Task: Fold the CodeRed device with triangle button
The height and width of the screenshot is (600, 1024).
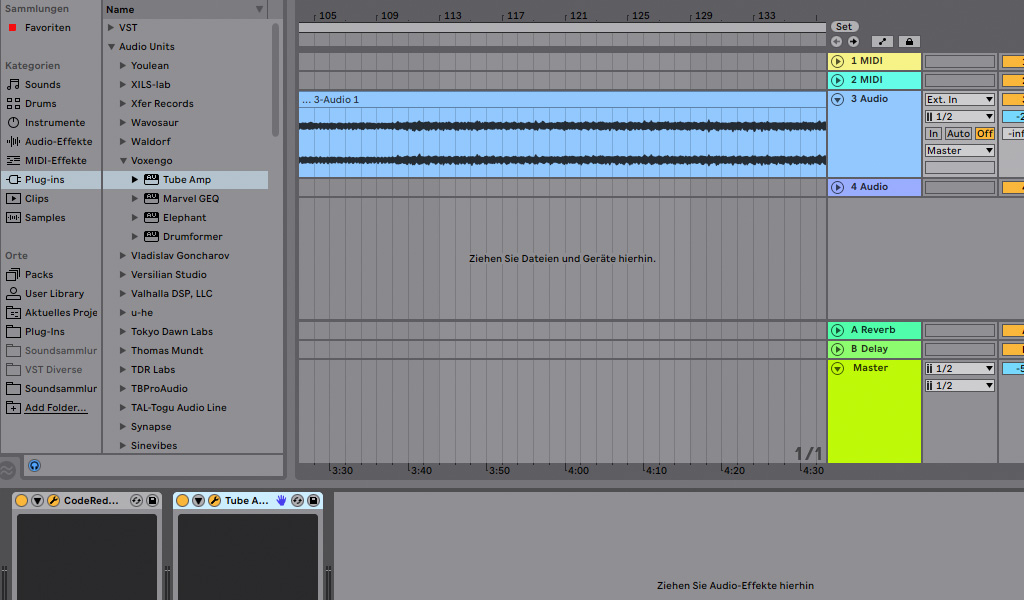Action: coord(37,501)
